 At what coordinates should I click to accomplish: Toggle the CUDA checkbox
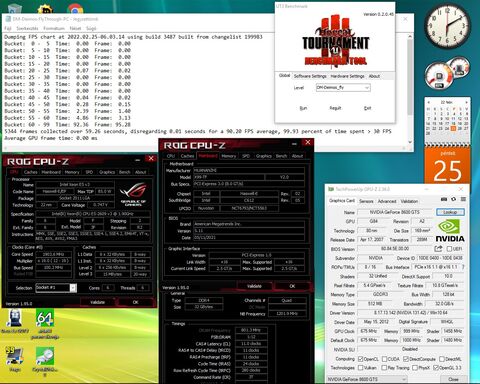coord(384,359)
